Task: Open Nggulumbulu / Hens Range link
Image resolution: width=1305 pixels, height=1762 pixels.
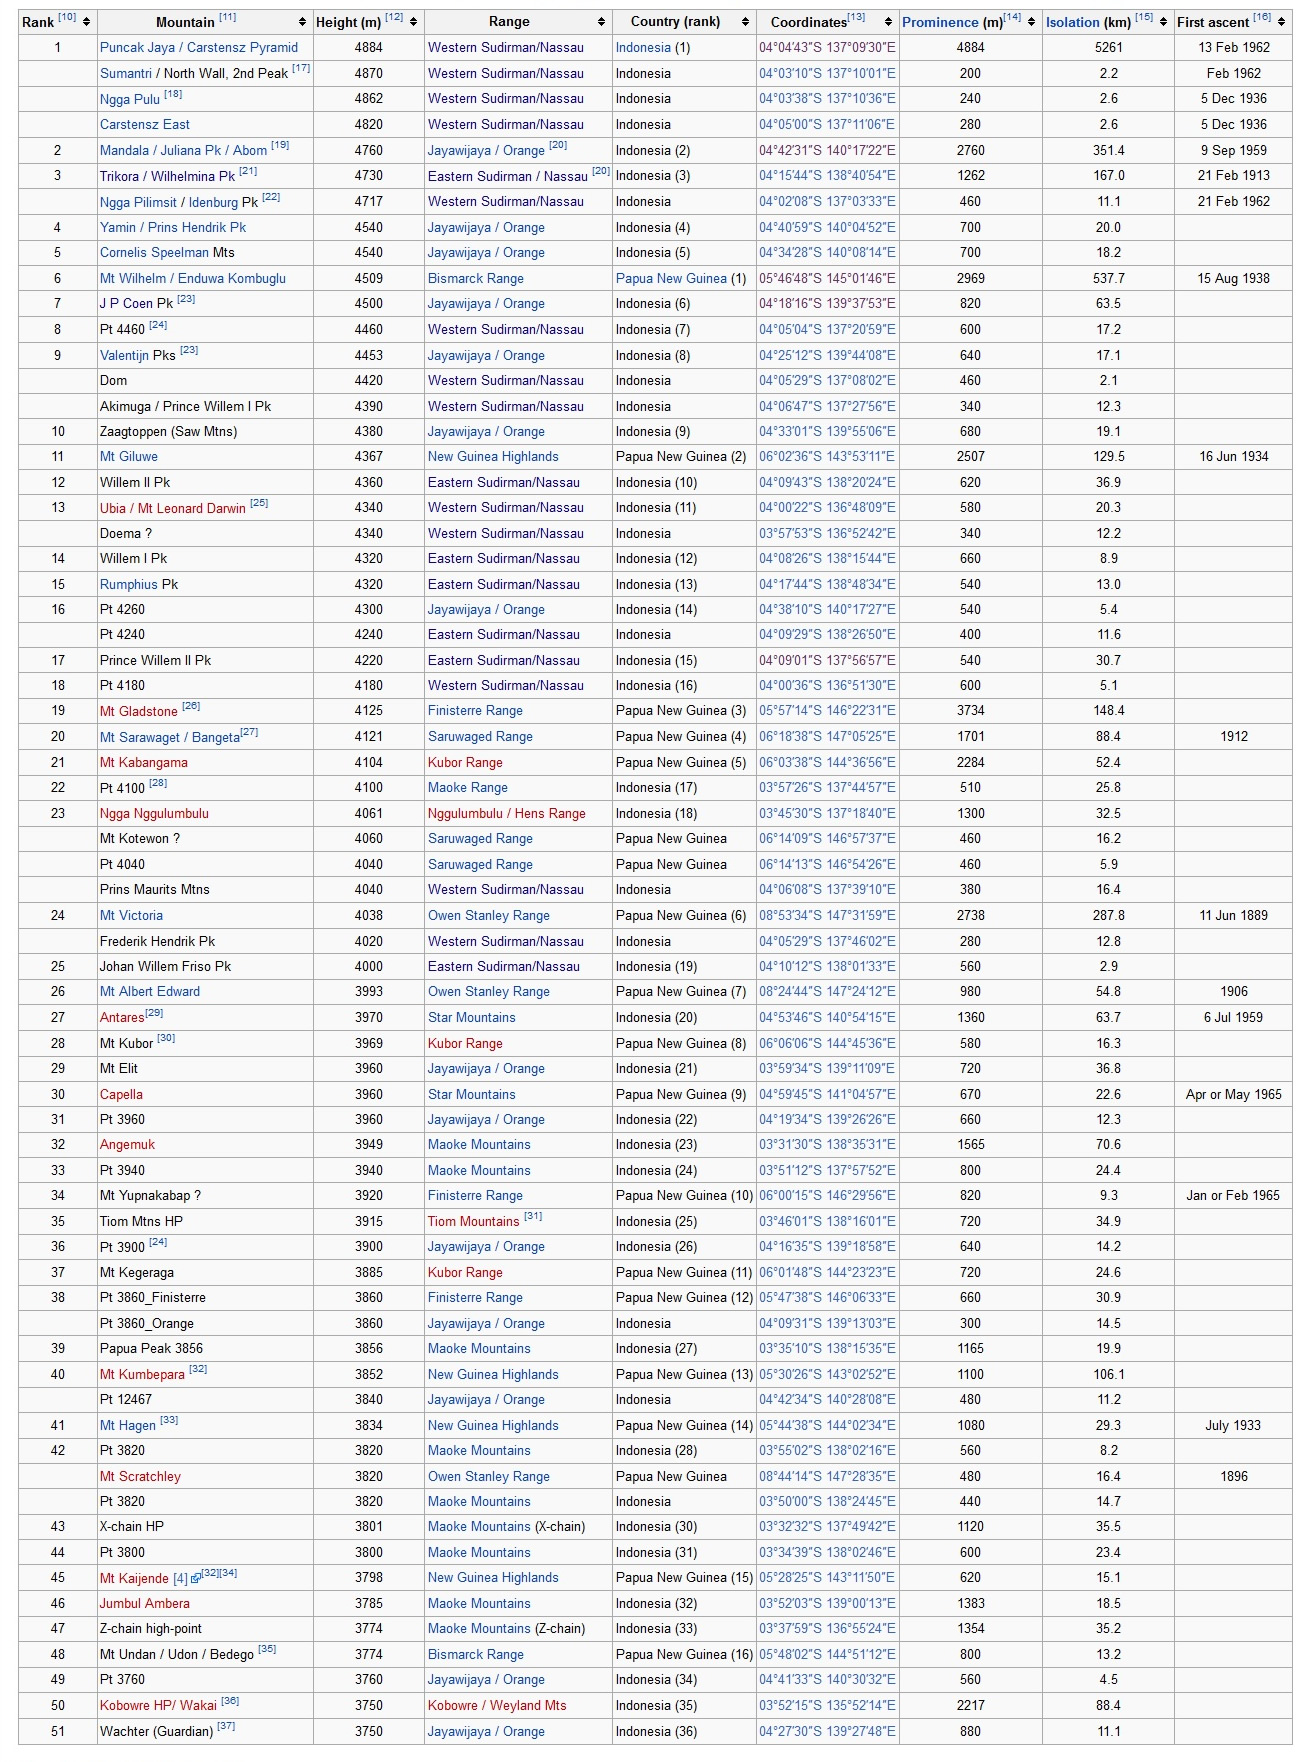Action: [507, 813]
